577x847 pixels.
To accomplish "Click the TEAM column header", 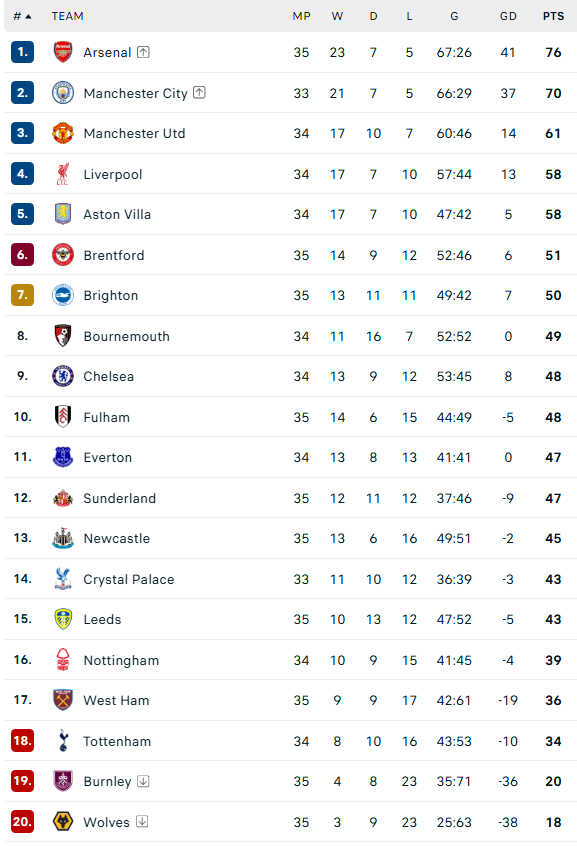I will (x=68, y=16).
